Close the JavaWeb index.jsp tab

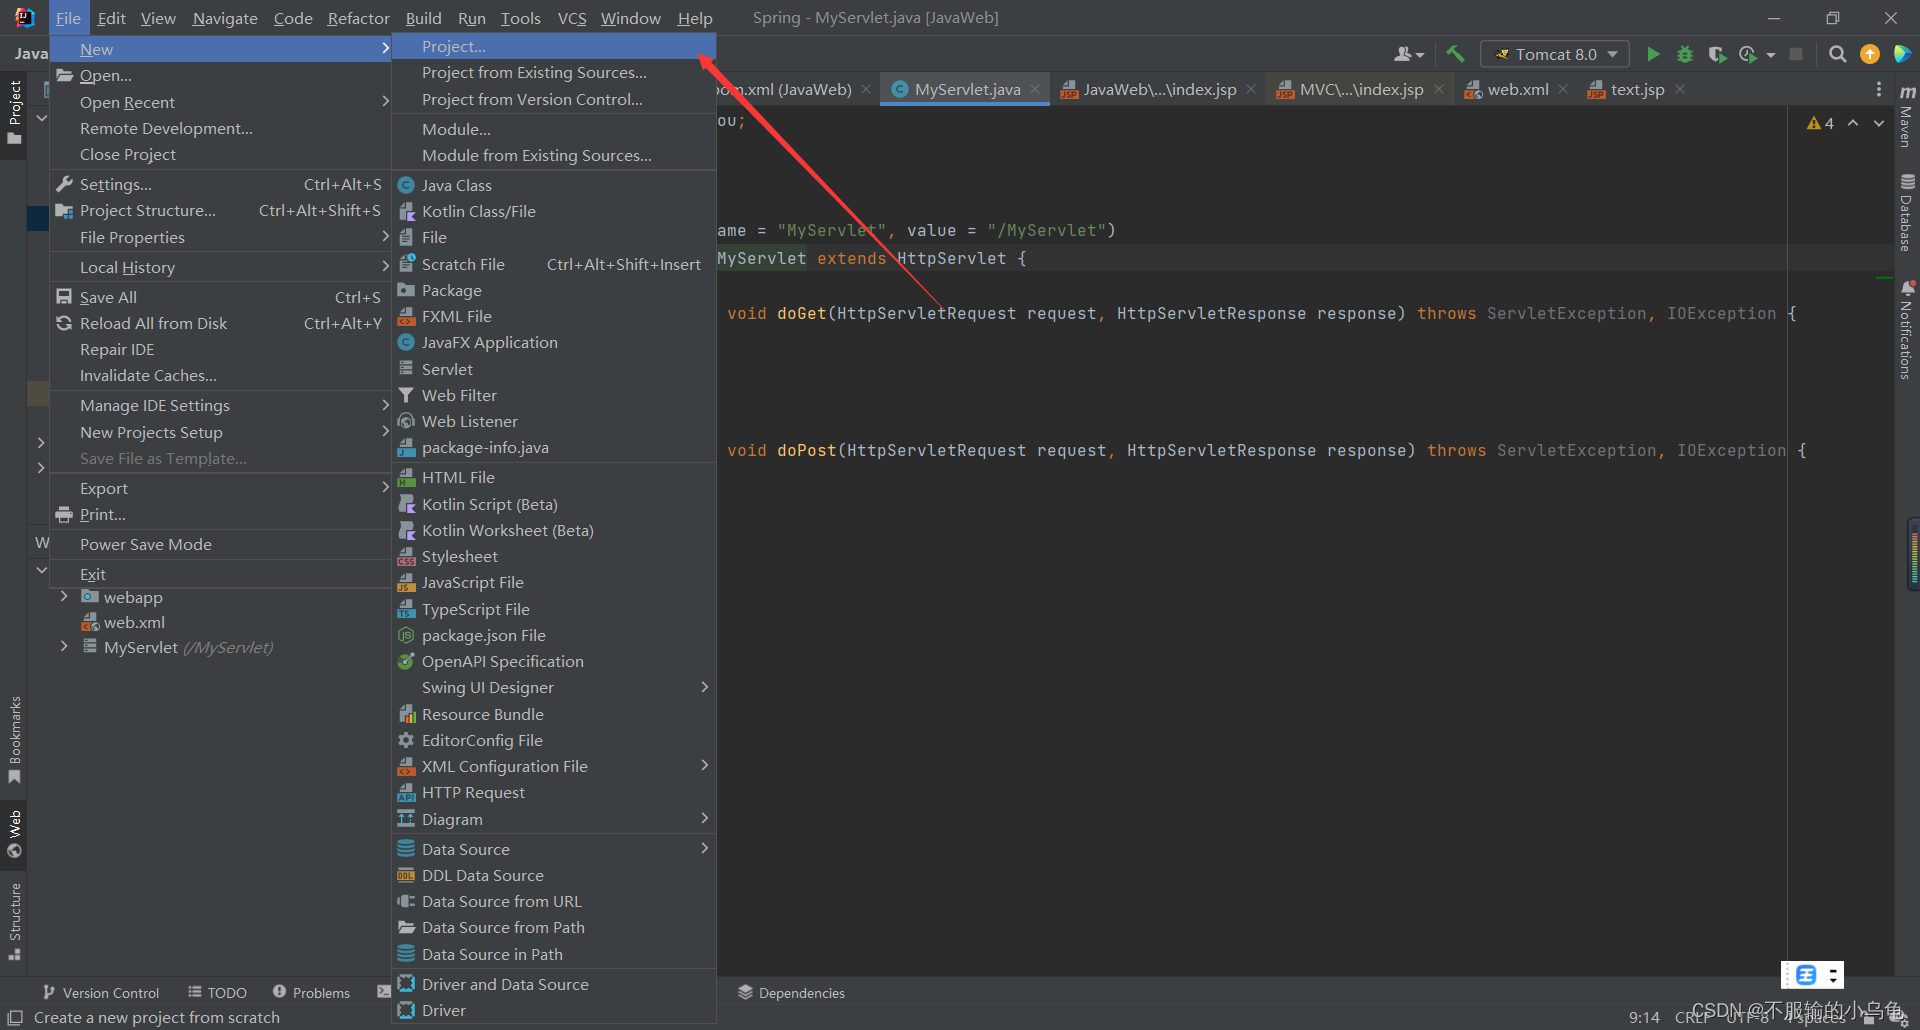[x=1251, y=89]
